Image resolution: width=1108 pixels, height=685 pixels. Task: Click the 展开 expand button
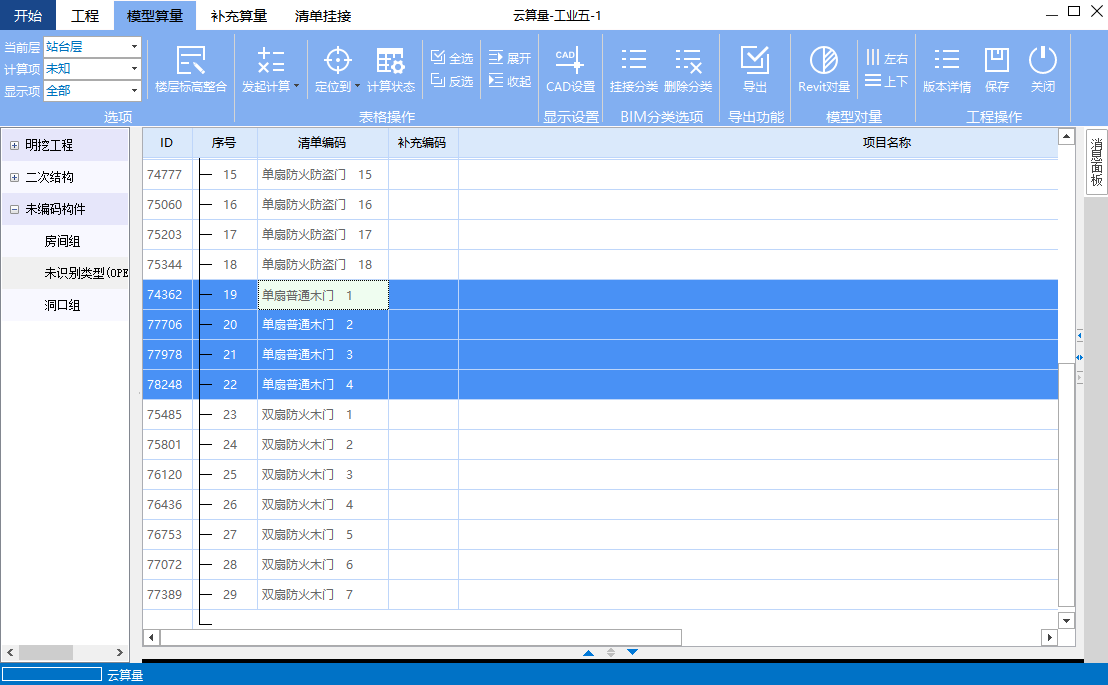click(510, 58)
